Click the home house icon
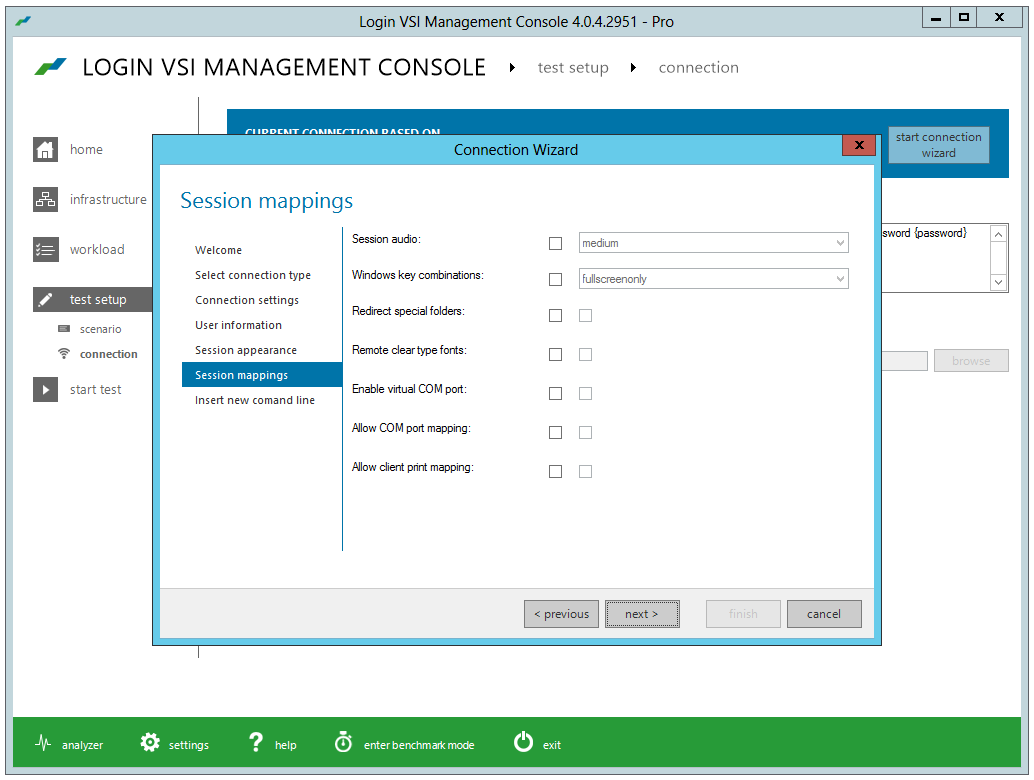The image size is (1034, 780). point(45,149)
